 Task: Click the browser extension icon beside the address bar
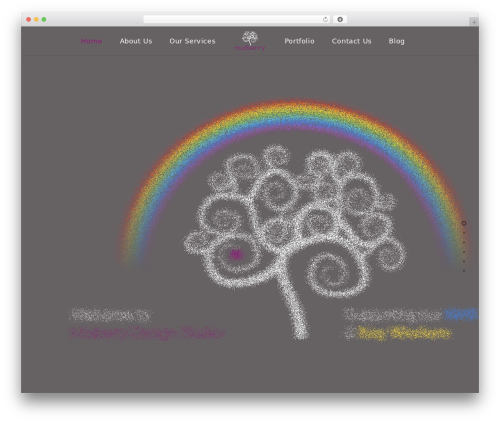tap(340, 19)
